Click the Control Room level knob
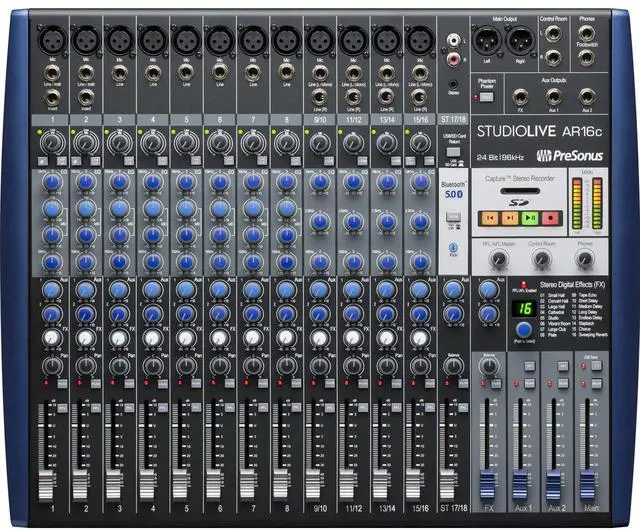 click(542, 260)
